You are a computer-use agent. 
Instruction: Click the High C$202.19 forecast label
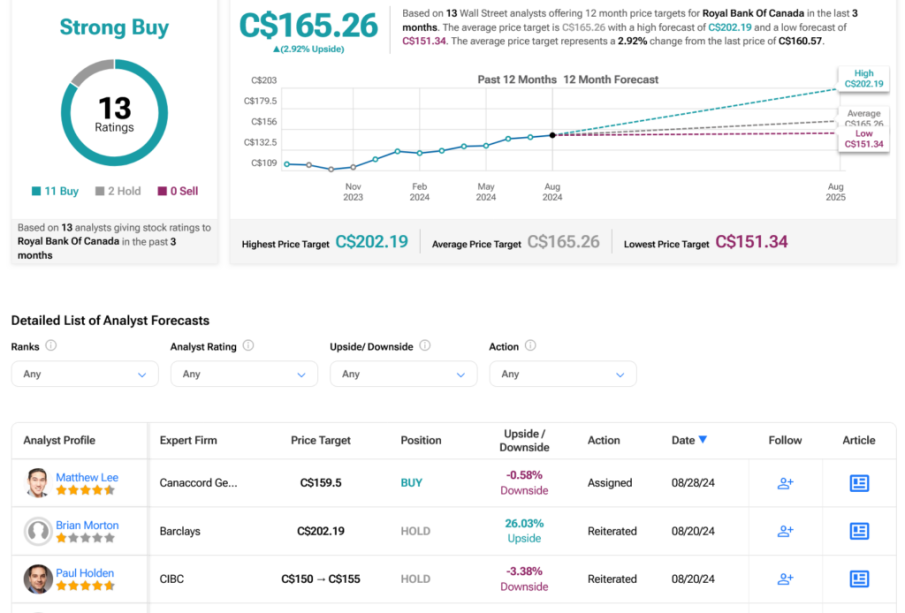(863, 79)
